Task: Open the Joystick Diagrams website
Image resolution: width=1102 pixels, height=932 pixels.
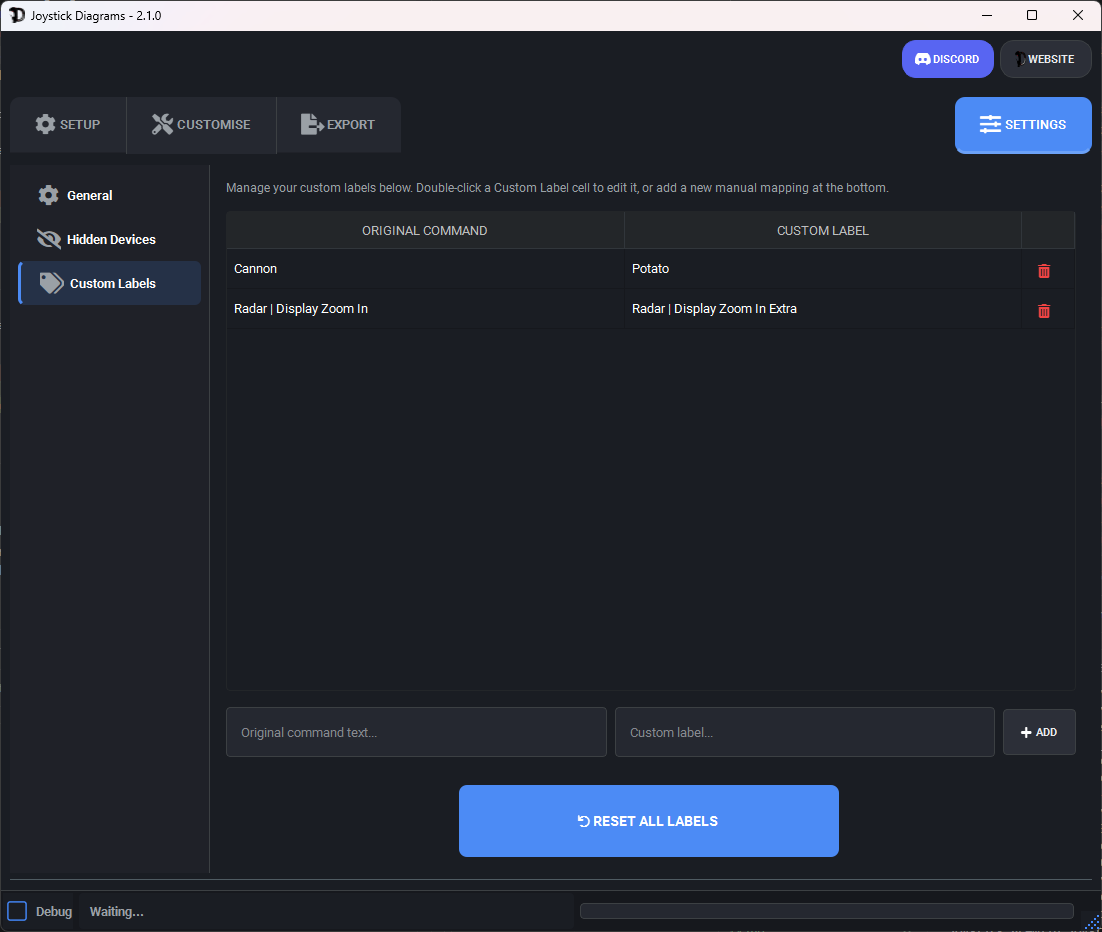Action: click(1045, 59)
